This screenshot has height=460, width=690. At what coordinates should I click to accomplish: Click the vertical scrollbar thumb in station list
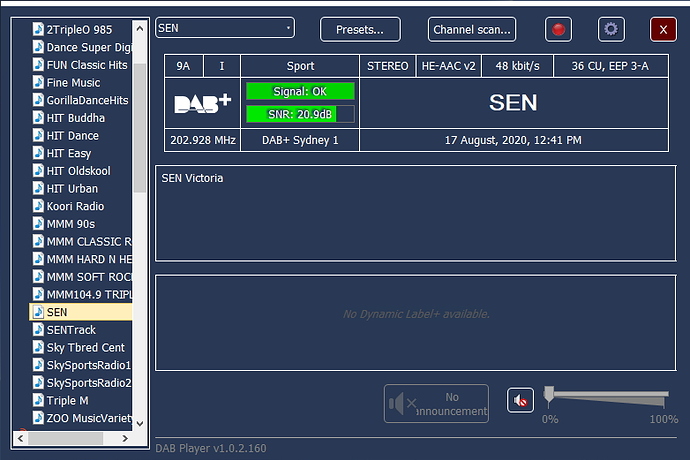[140, 128]
